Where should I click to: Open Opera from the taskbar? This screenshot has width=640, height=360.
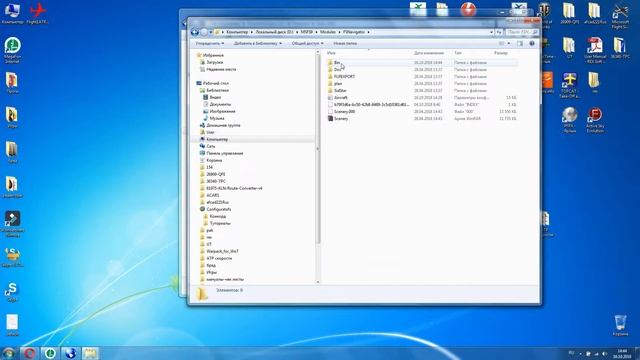[29, 353]
